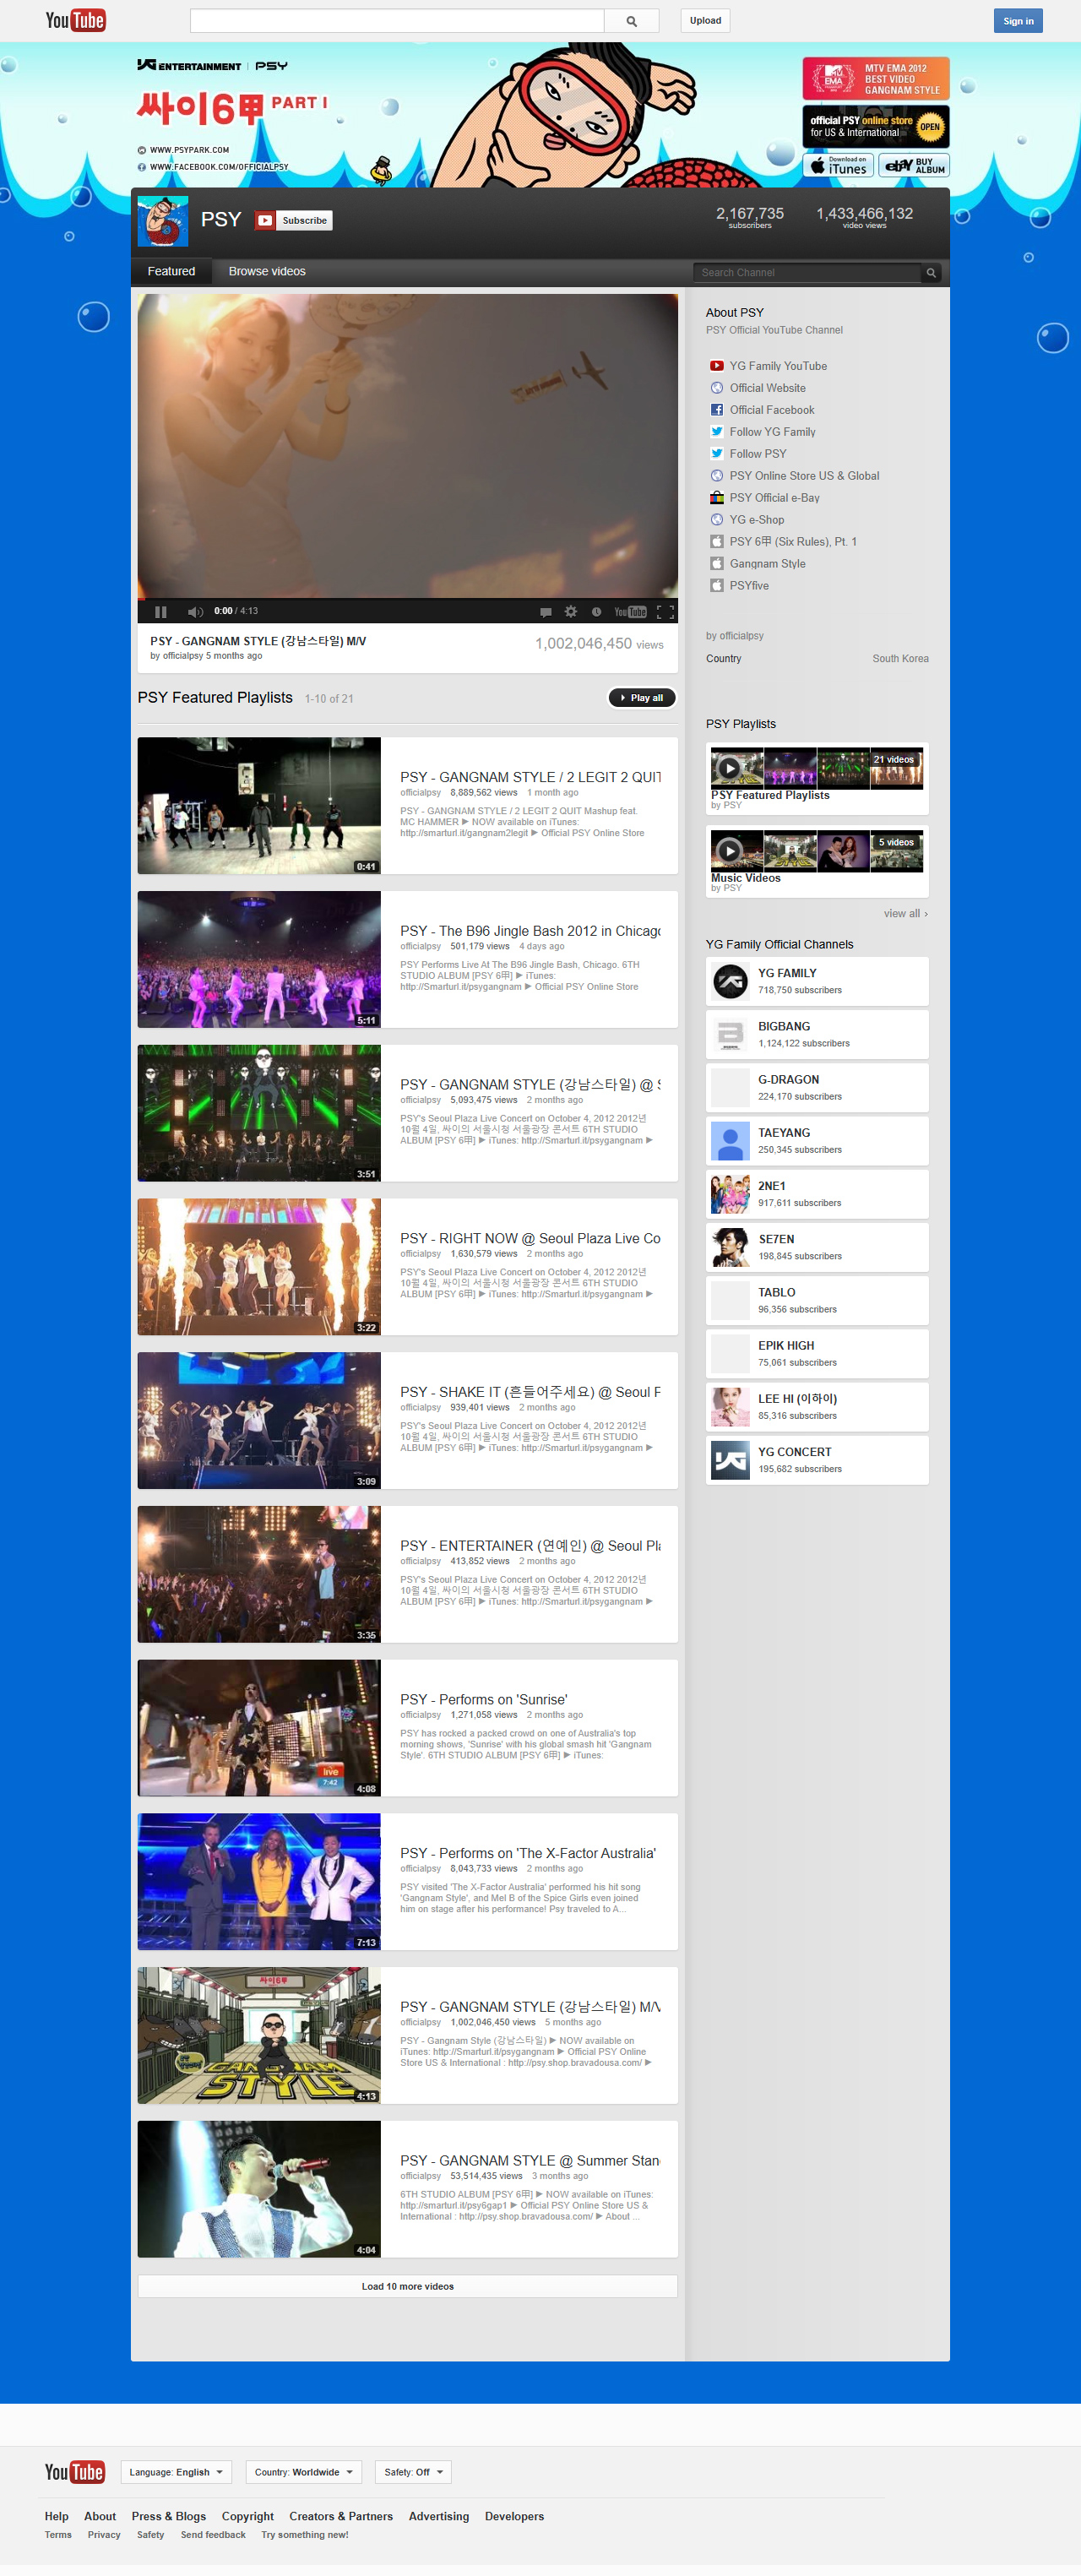1081x2576 pixels.
Task: Click the Creators & Partners footer link
Action: tap(341, 2516)
